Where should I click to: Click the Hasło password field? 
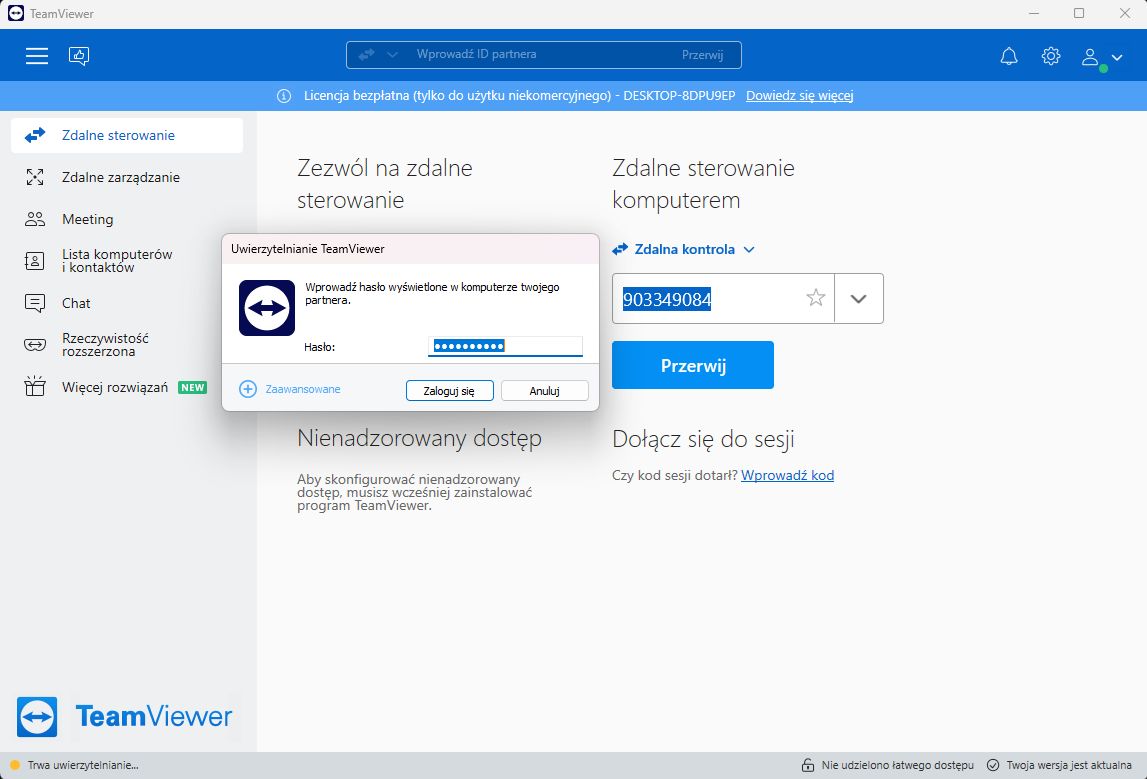click(505, 346)
